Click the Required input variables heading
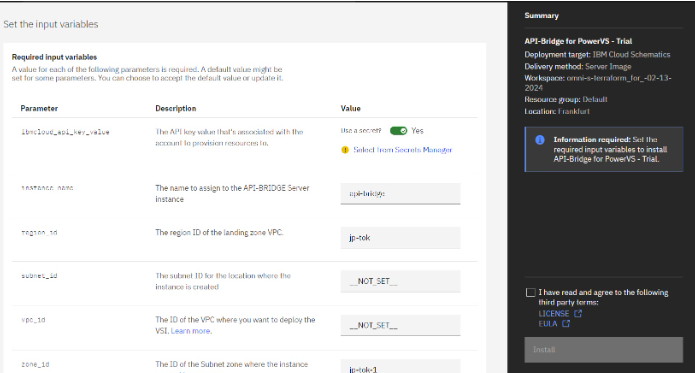695x373 pixels. pos(54,57)
